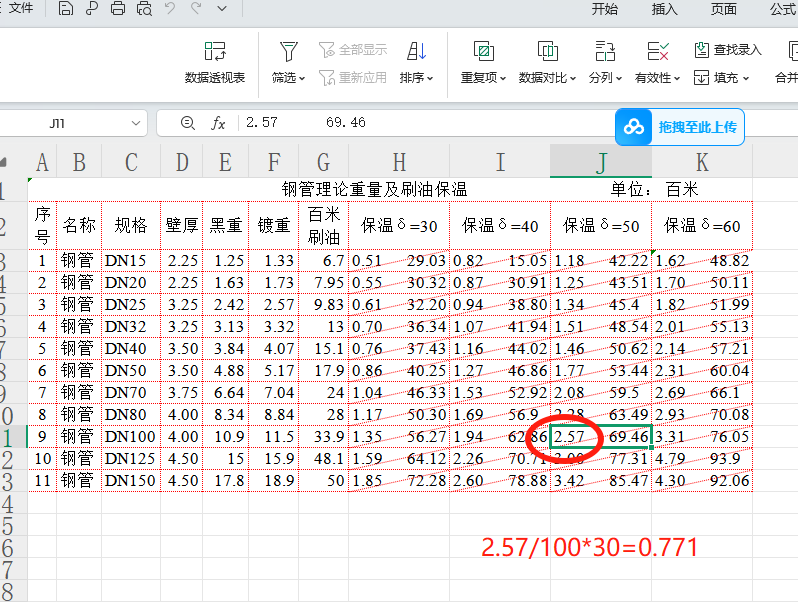Click the 数据对比 data compare icon
The width and height of the screenshot is (798, 602).
[548, 51]
